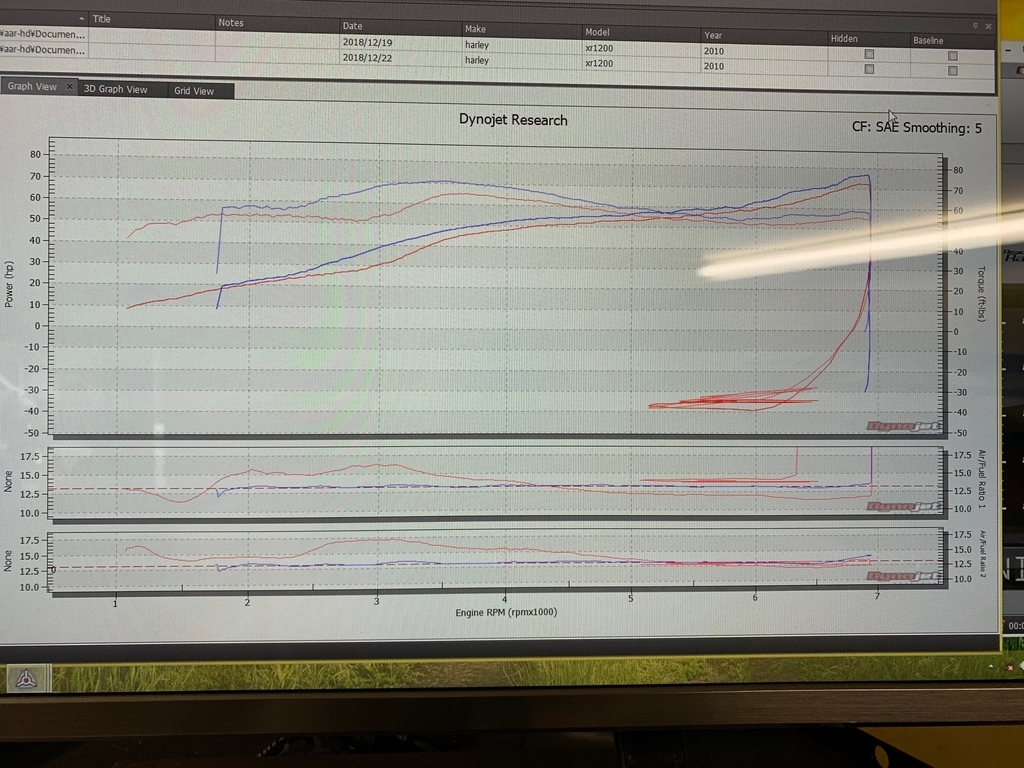1024x768 pixels.
Task: Close the Graph View tab with X
Action: tap(69, 86)
